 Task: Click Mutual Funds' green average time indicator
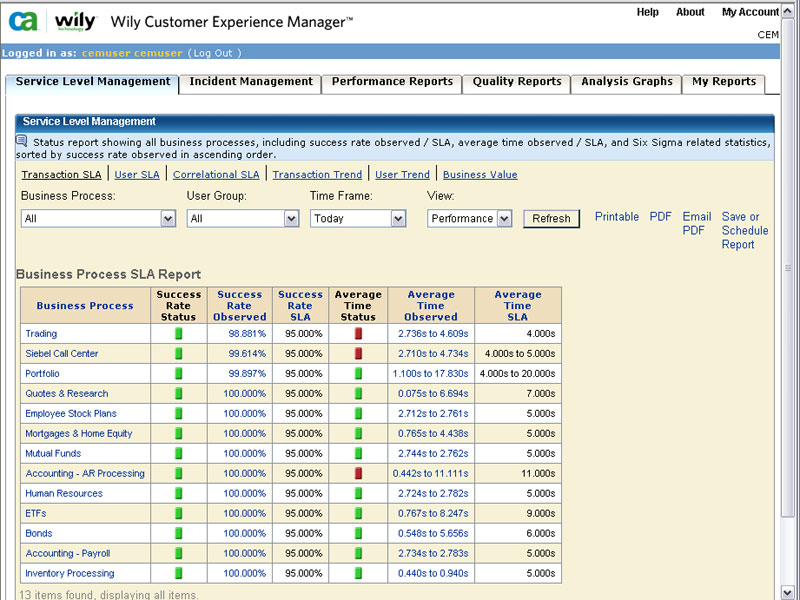(x=358, y=454)
